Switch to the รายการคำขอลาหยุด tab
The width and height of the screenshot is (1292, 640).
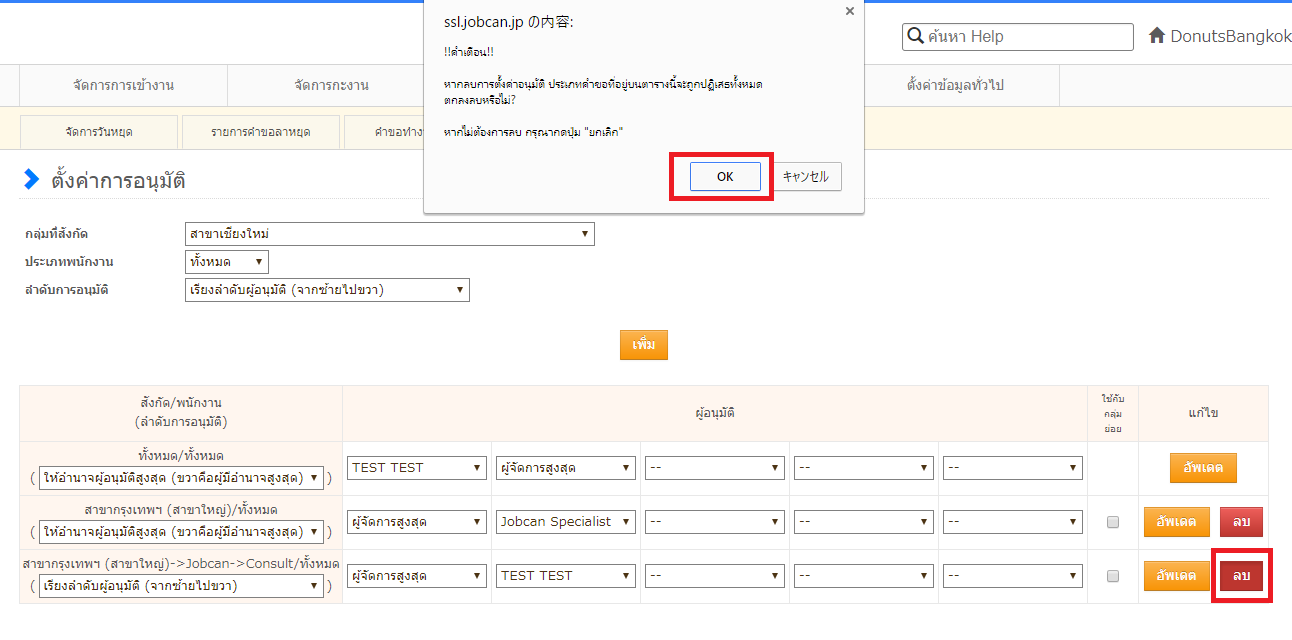(260, 131)
